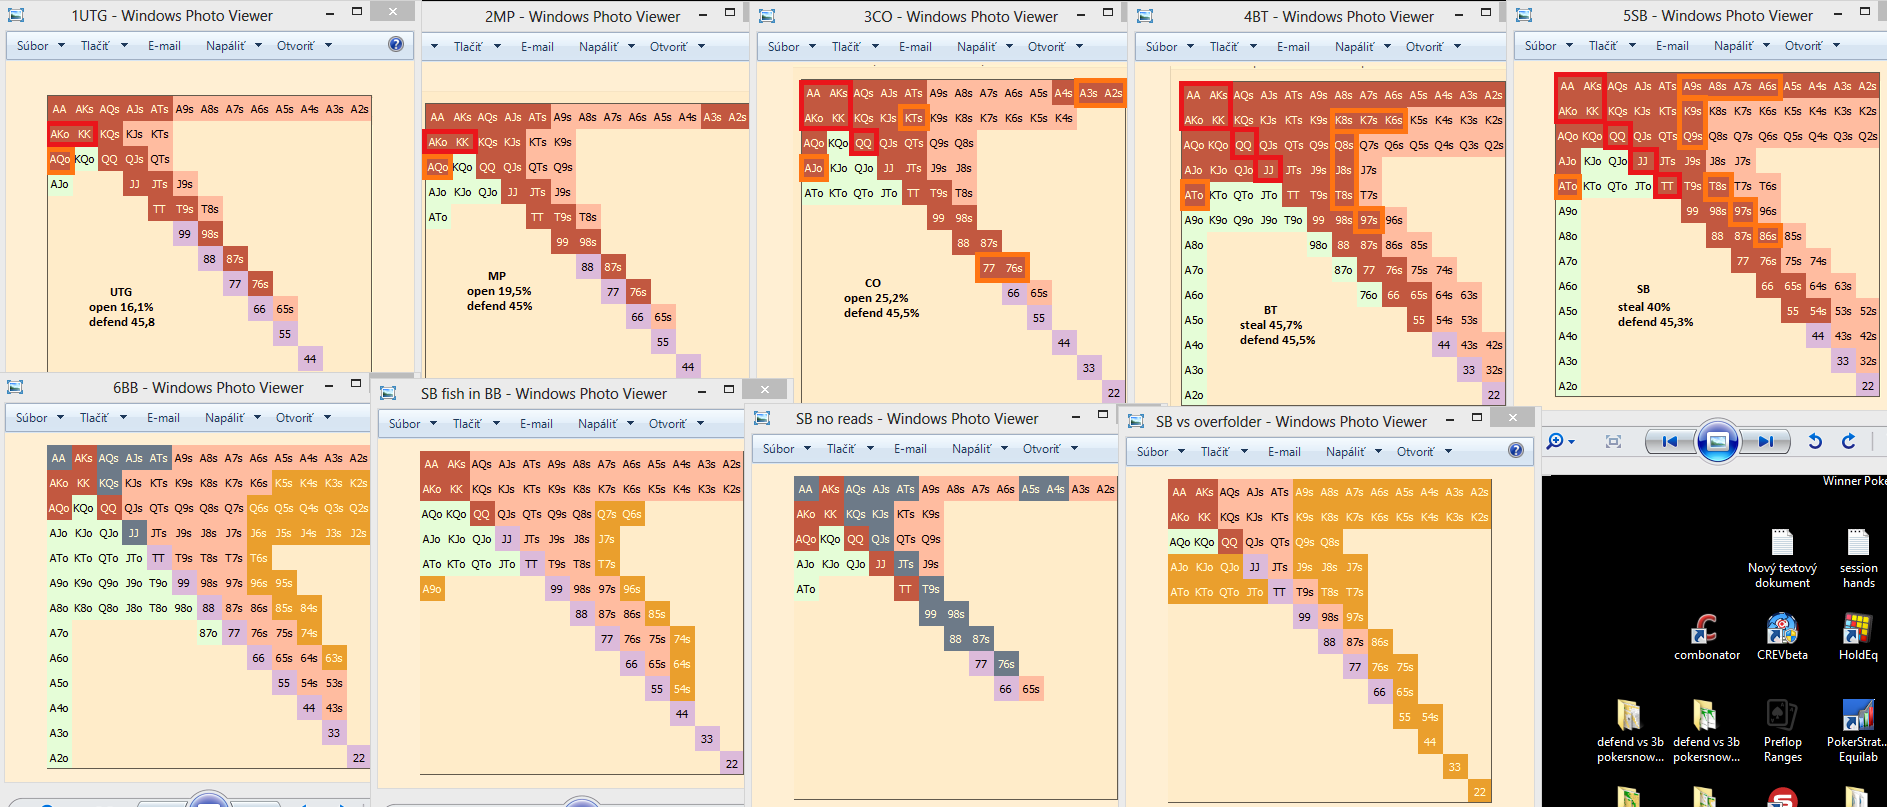Click the help icon in 1UTG window
This screenshot has width=1887, height=807.
click(x=396, y=44)
